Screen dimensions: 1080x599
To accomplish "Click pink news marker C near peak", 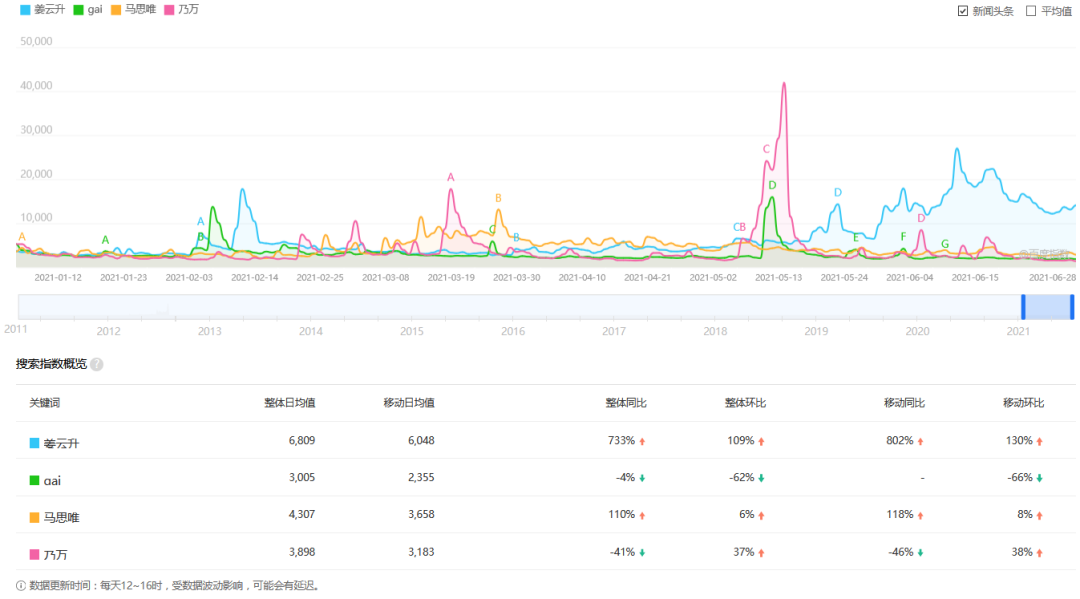I will tap(766, 149).
